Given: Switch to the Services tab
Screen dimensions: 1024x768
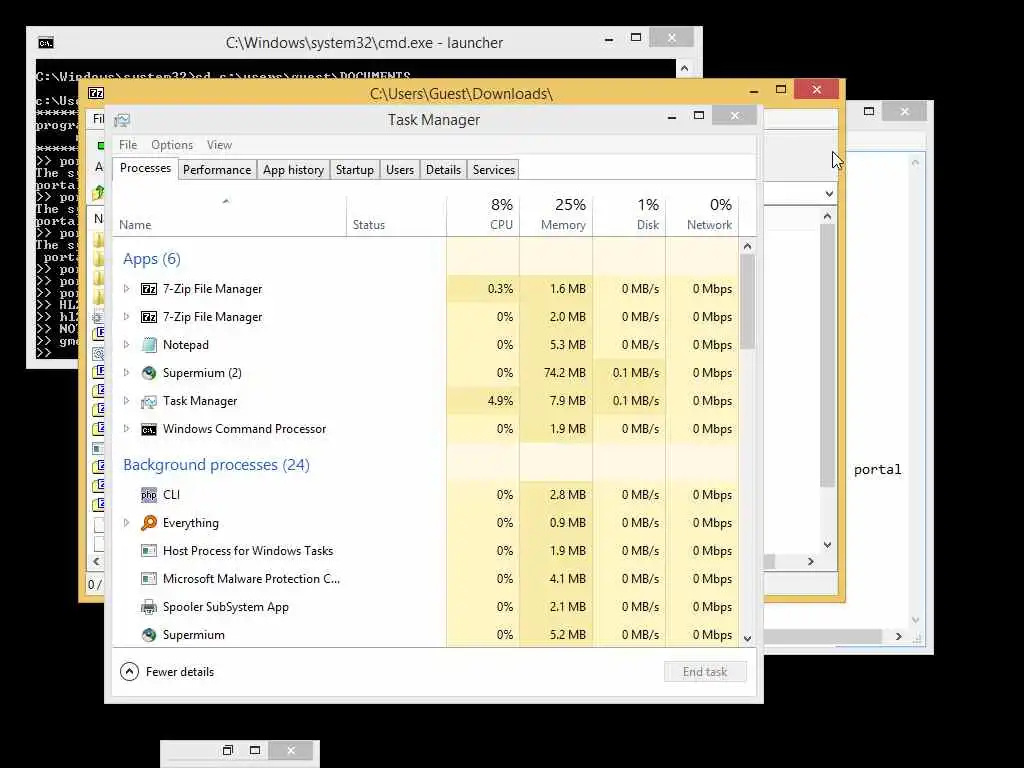Looking at the screenshot, I should point(494,170).
